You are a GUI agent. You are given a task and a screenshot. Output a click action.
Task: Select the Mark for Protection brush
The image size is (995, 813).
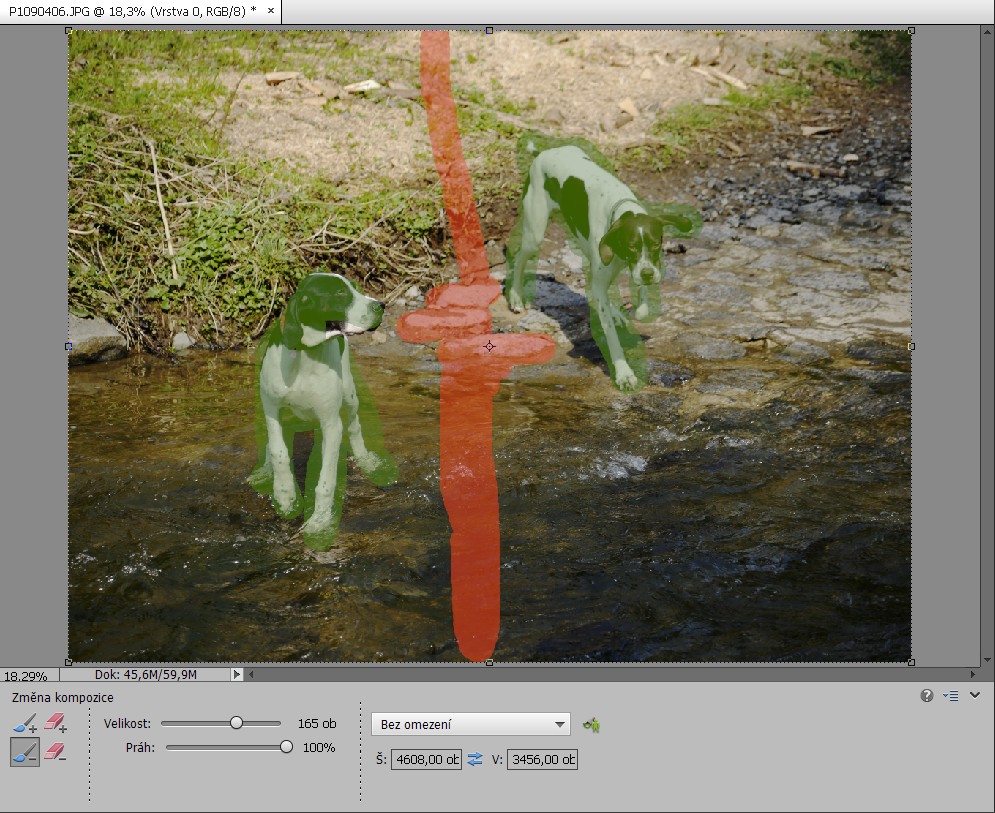click(x=25, y=723)
